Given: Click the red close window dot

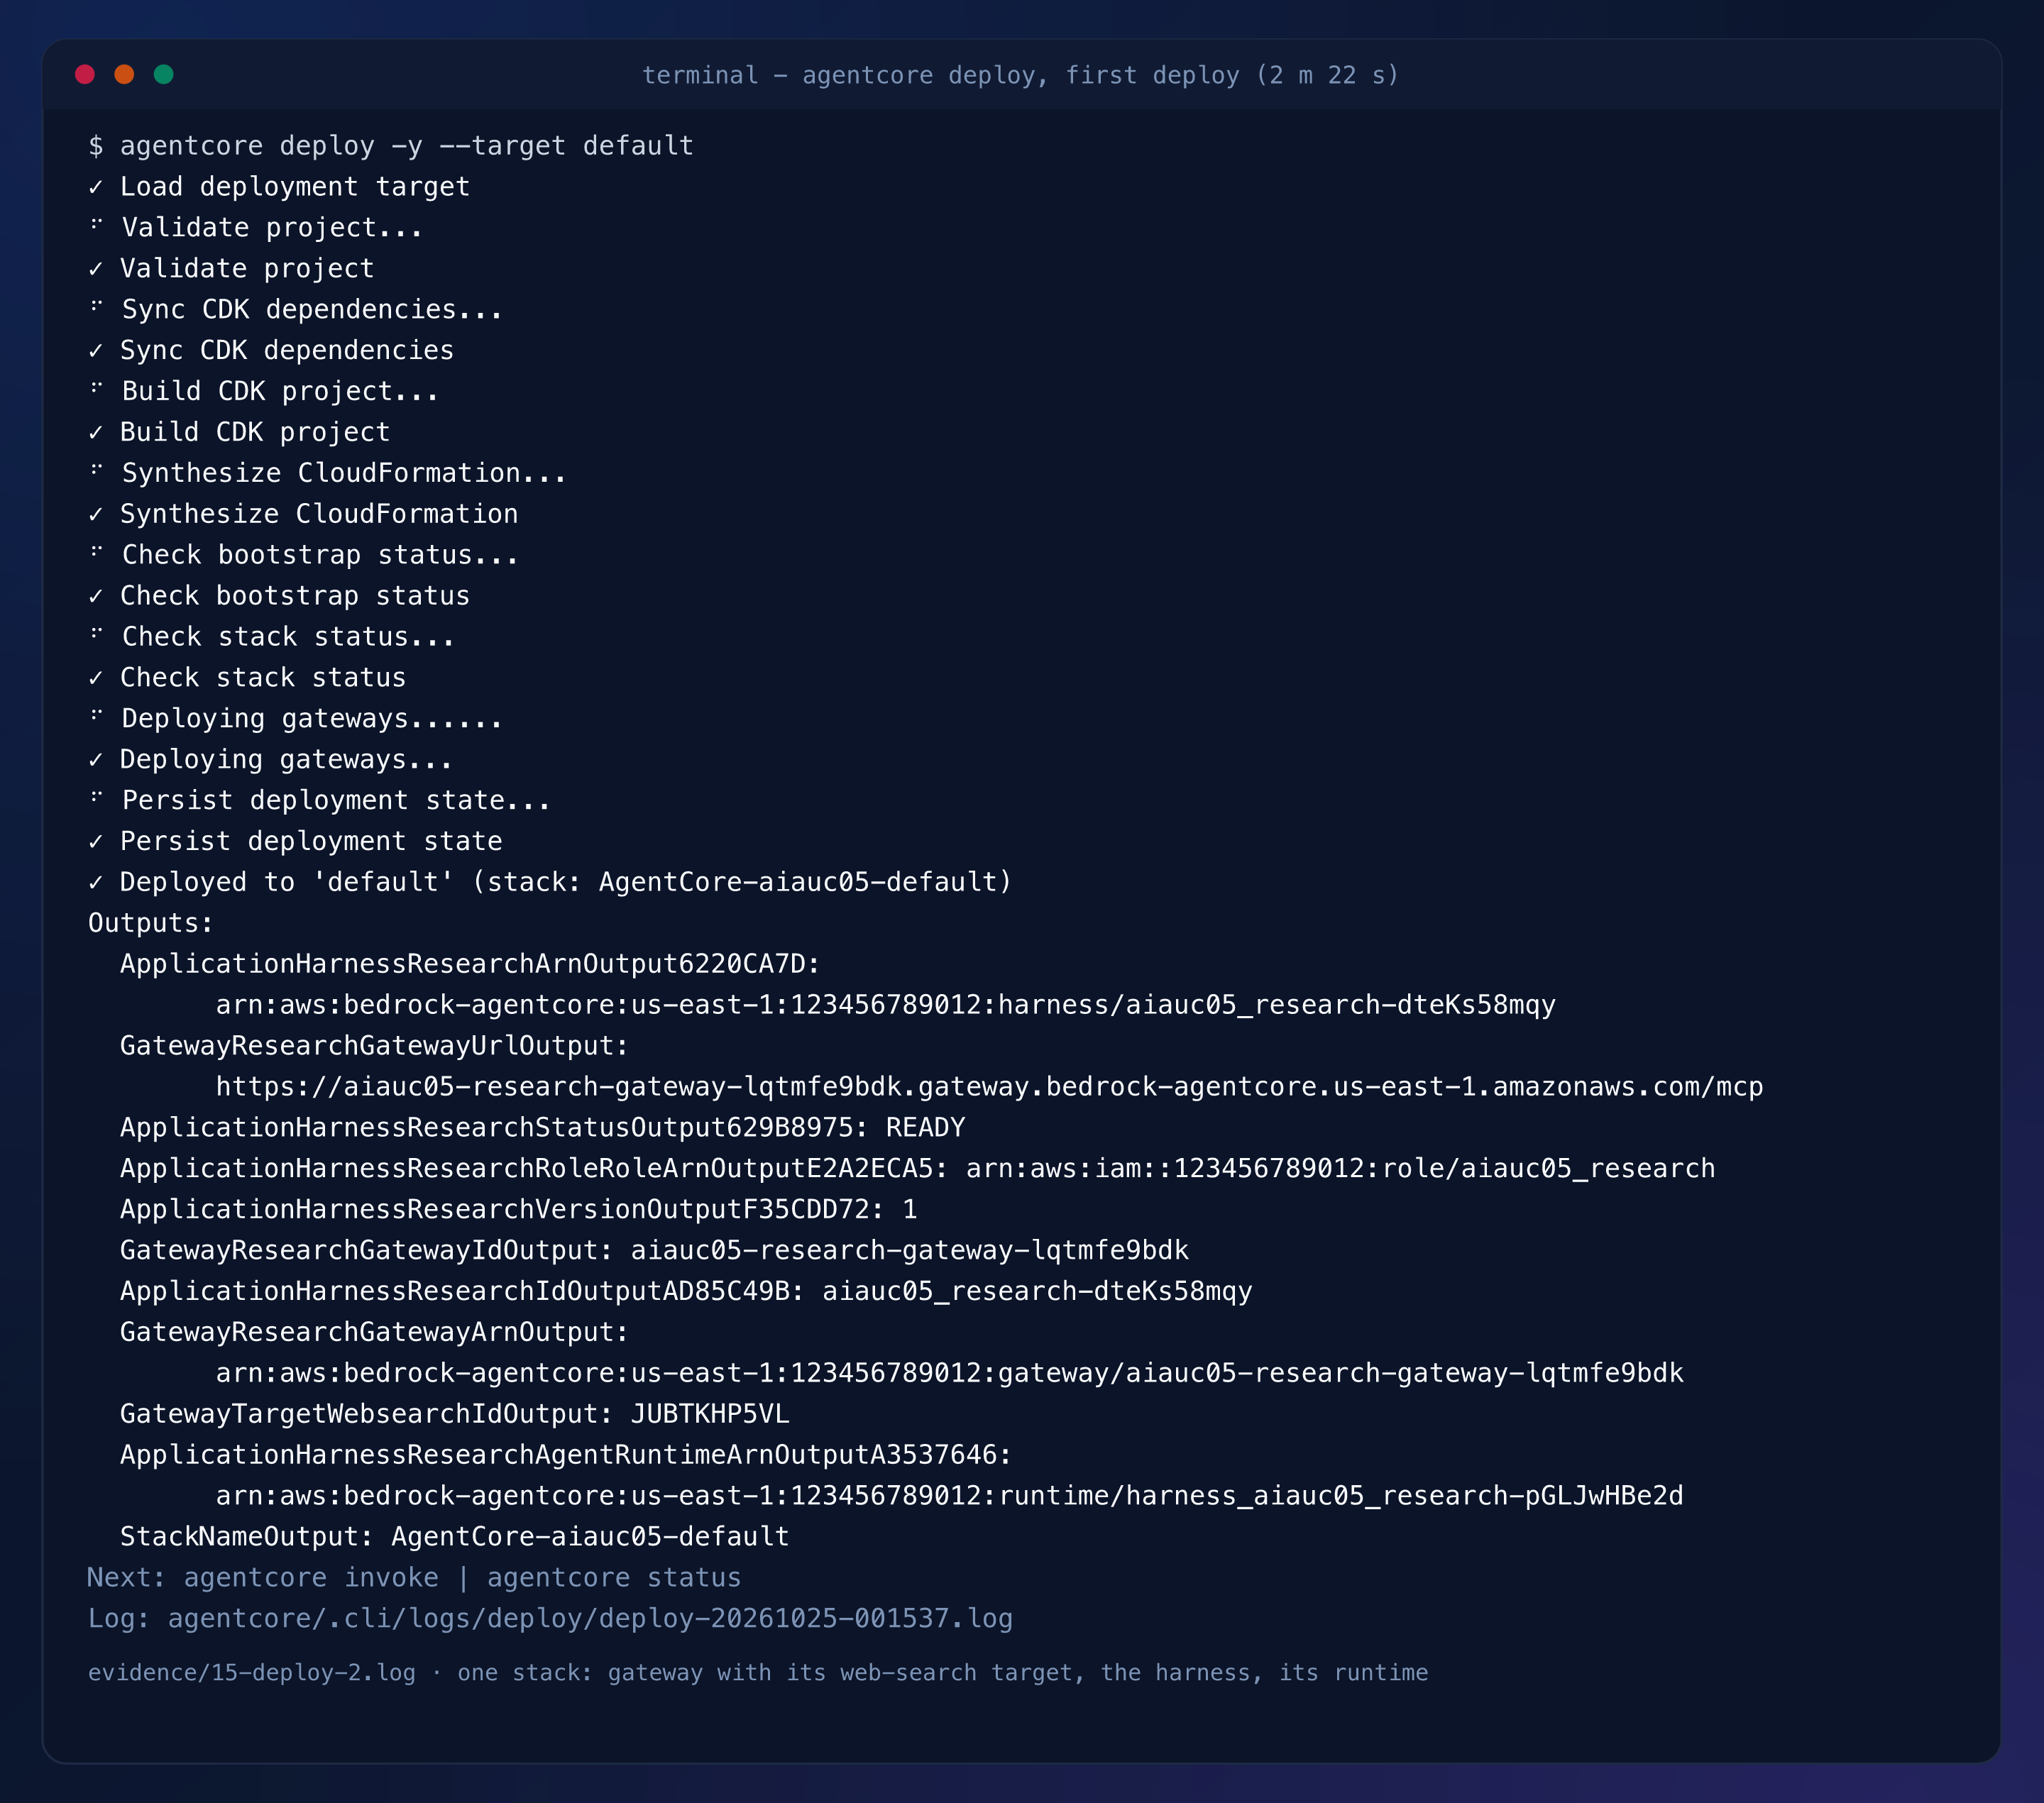Looking at the screenshot, I should pos(85,74).
